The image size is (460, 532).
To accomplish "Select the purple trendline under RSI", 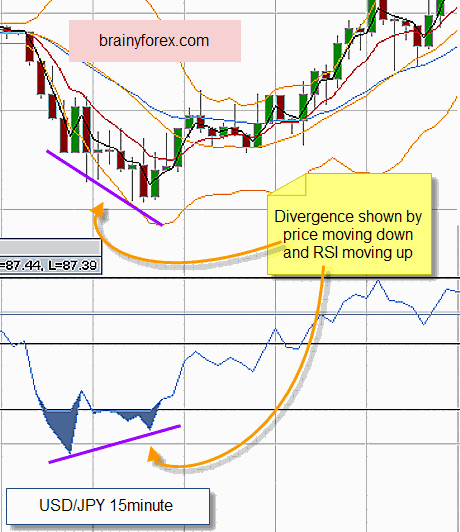I will point(115,444).
